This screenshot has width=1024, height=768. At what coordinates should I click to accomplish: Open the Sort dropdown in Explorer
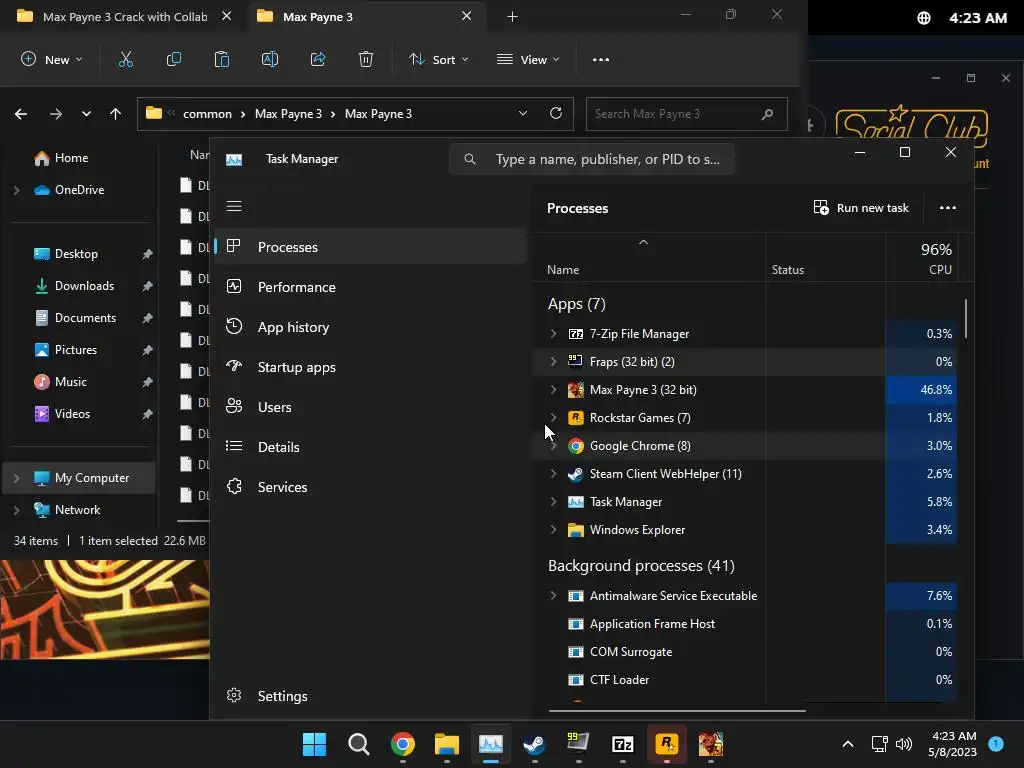click(x=438, y=59)
